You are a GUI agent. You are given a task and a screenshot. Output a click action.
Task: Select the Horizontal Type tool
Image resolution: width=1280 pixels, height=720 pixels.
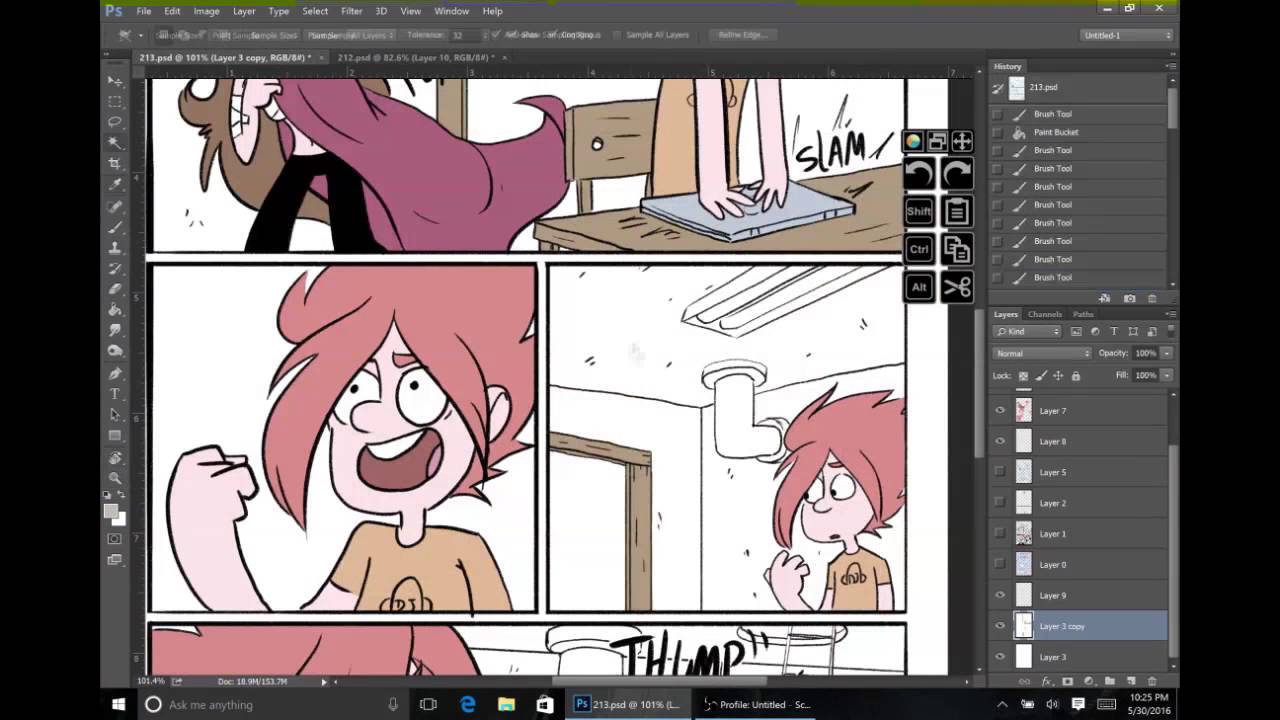(x=115, y=395)
